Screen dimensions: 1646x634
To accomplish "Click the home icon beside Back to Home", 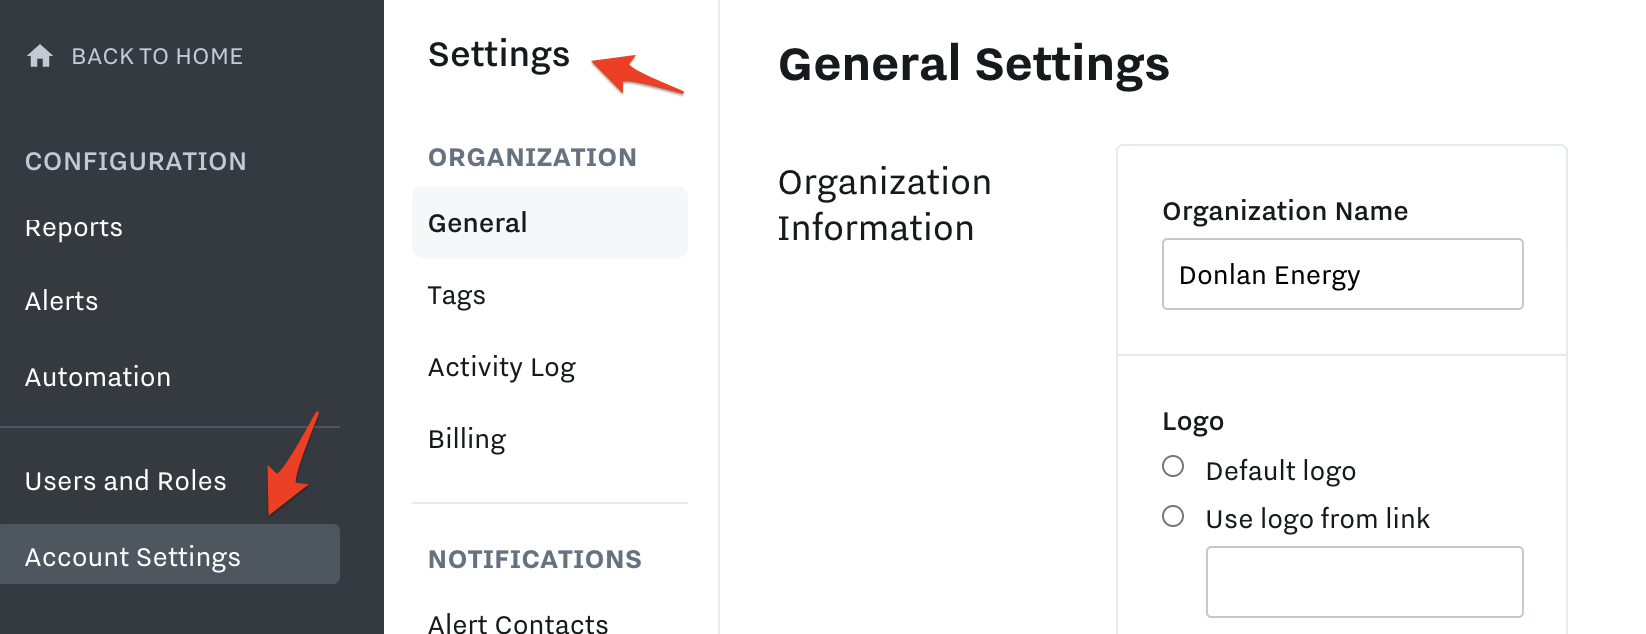I will click(x=40, y=56).
